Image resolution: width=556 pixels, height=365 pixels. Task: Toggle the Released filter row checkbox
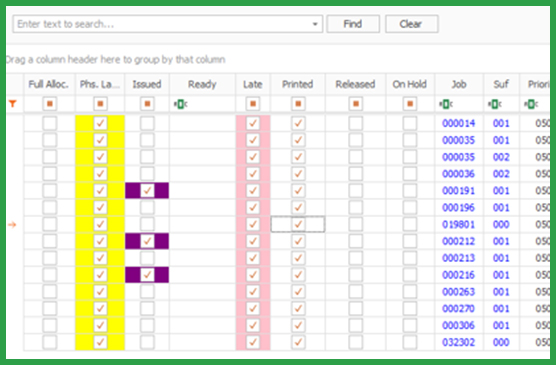(x=356, y=104)
